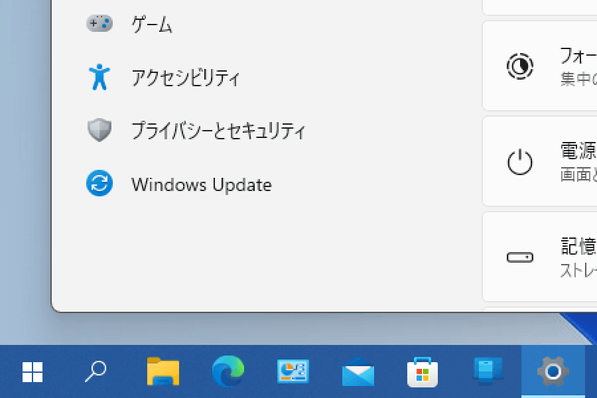Open the Control Panel taskbar icon
This screenshot has height=398, width=597.
point(293,371)
